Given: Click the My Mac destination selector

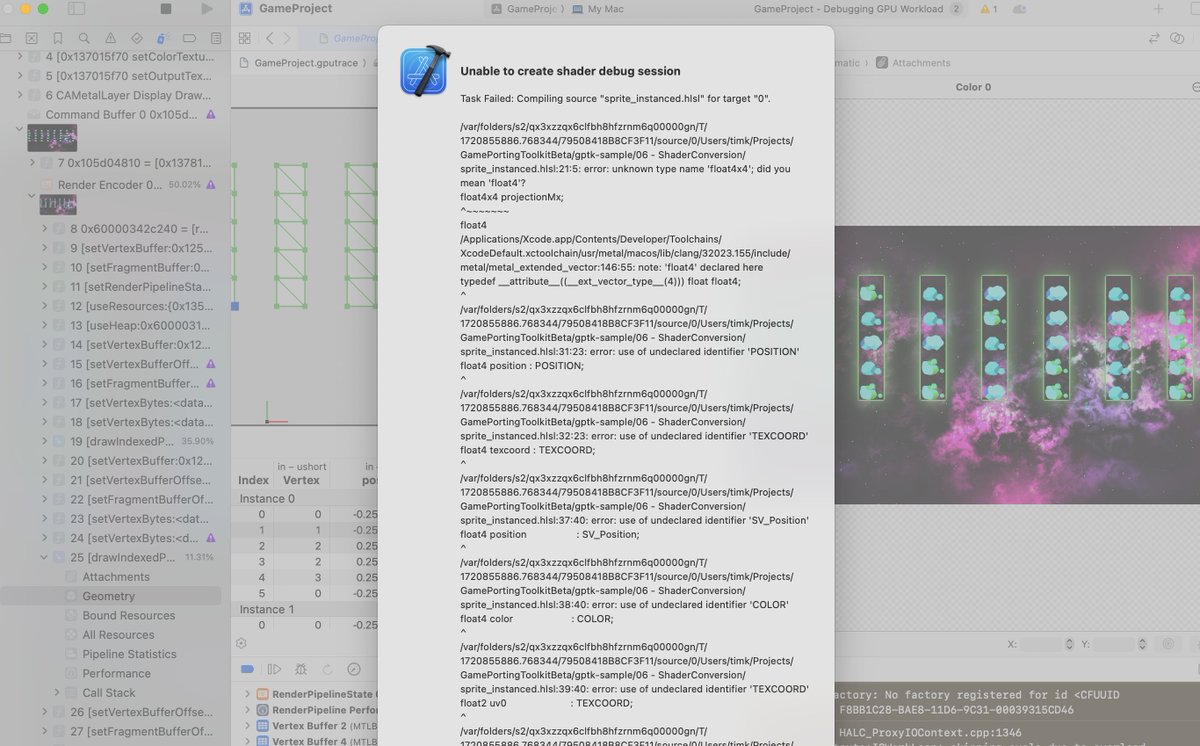Looking at the screenshot, I should pos(597,9).
